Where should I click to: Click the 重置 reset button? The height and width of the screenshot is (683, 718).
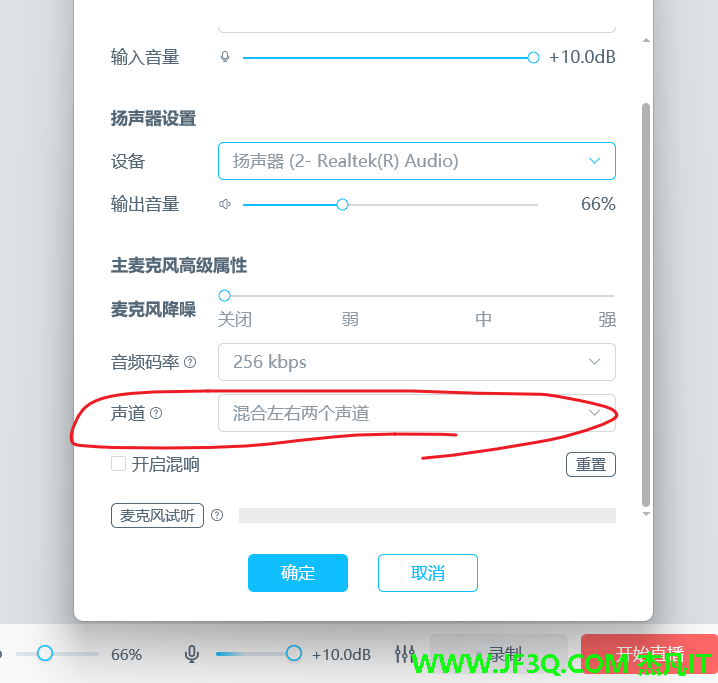[x=591, y=465]
